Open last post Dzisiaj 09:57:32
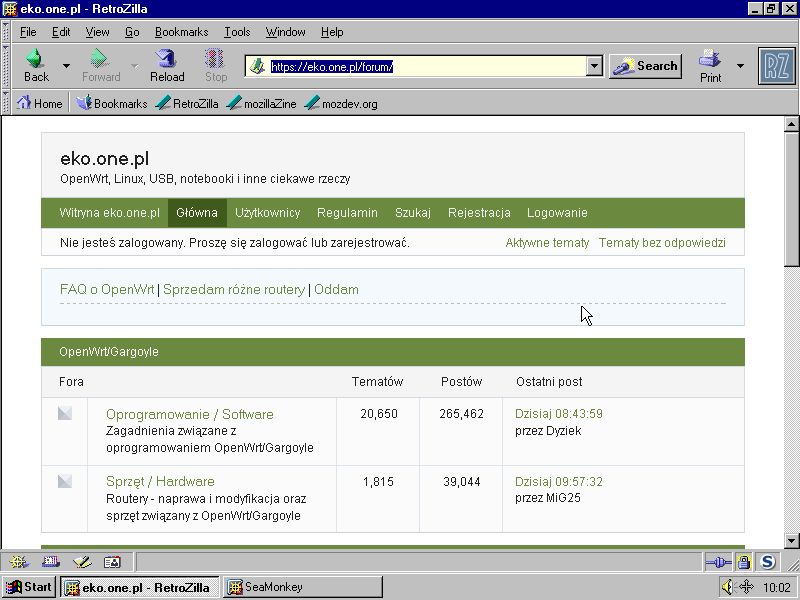 559,482
